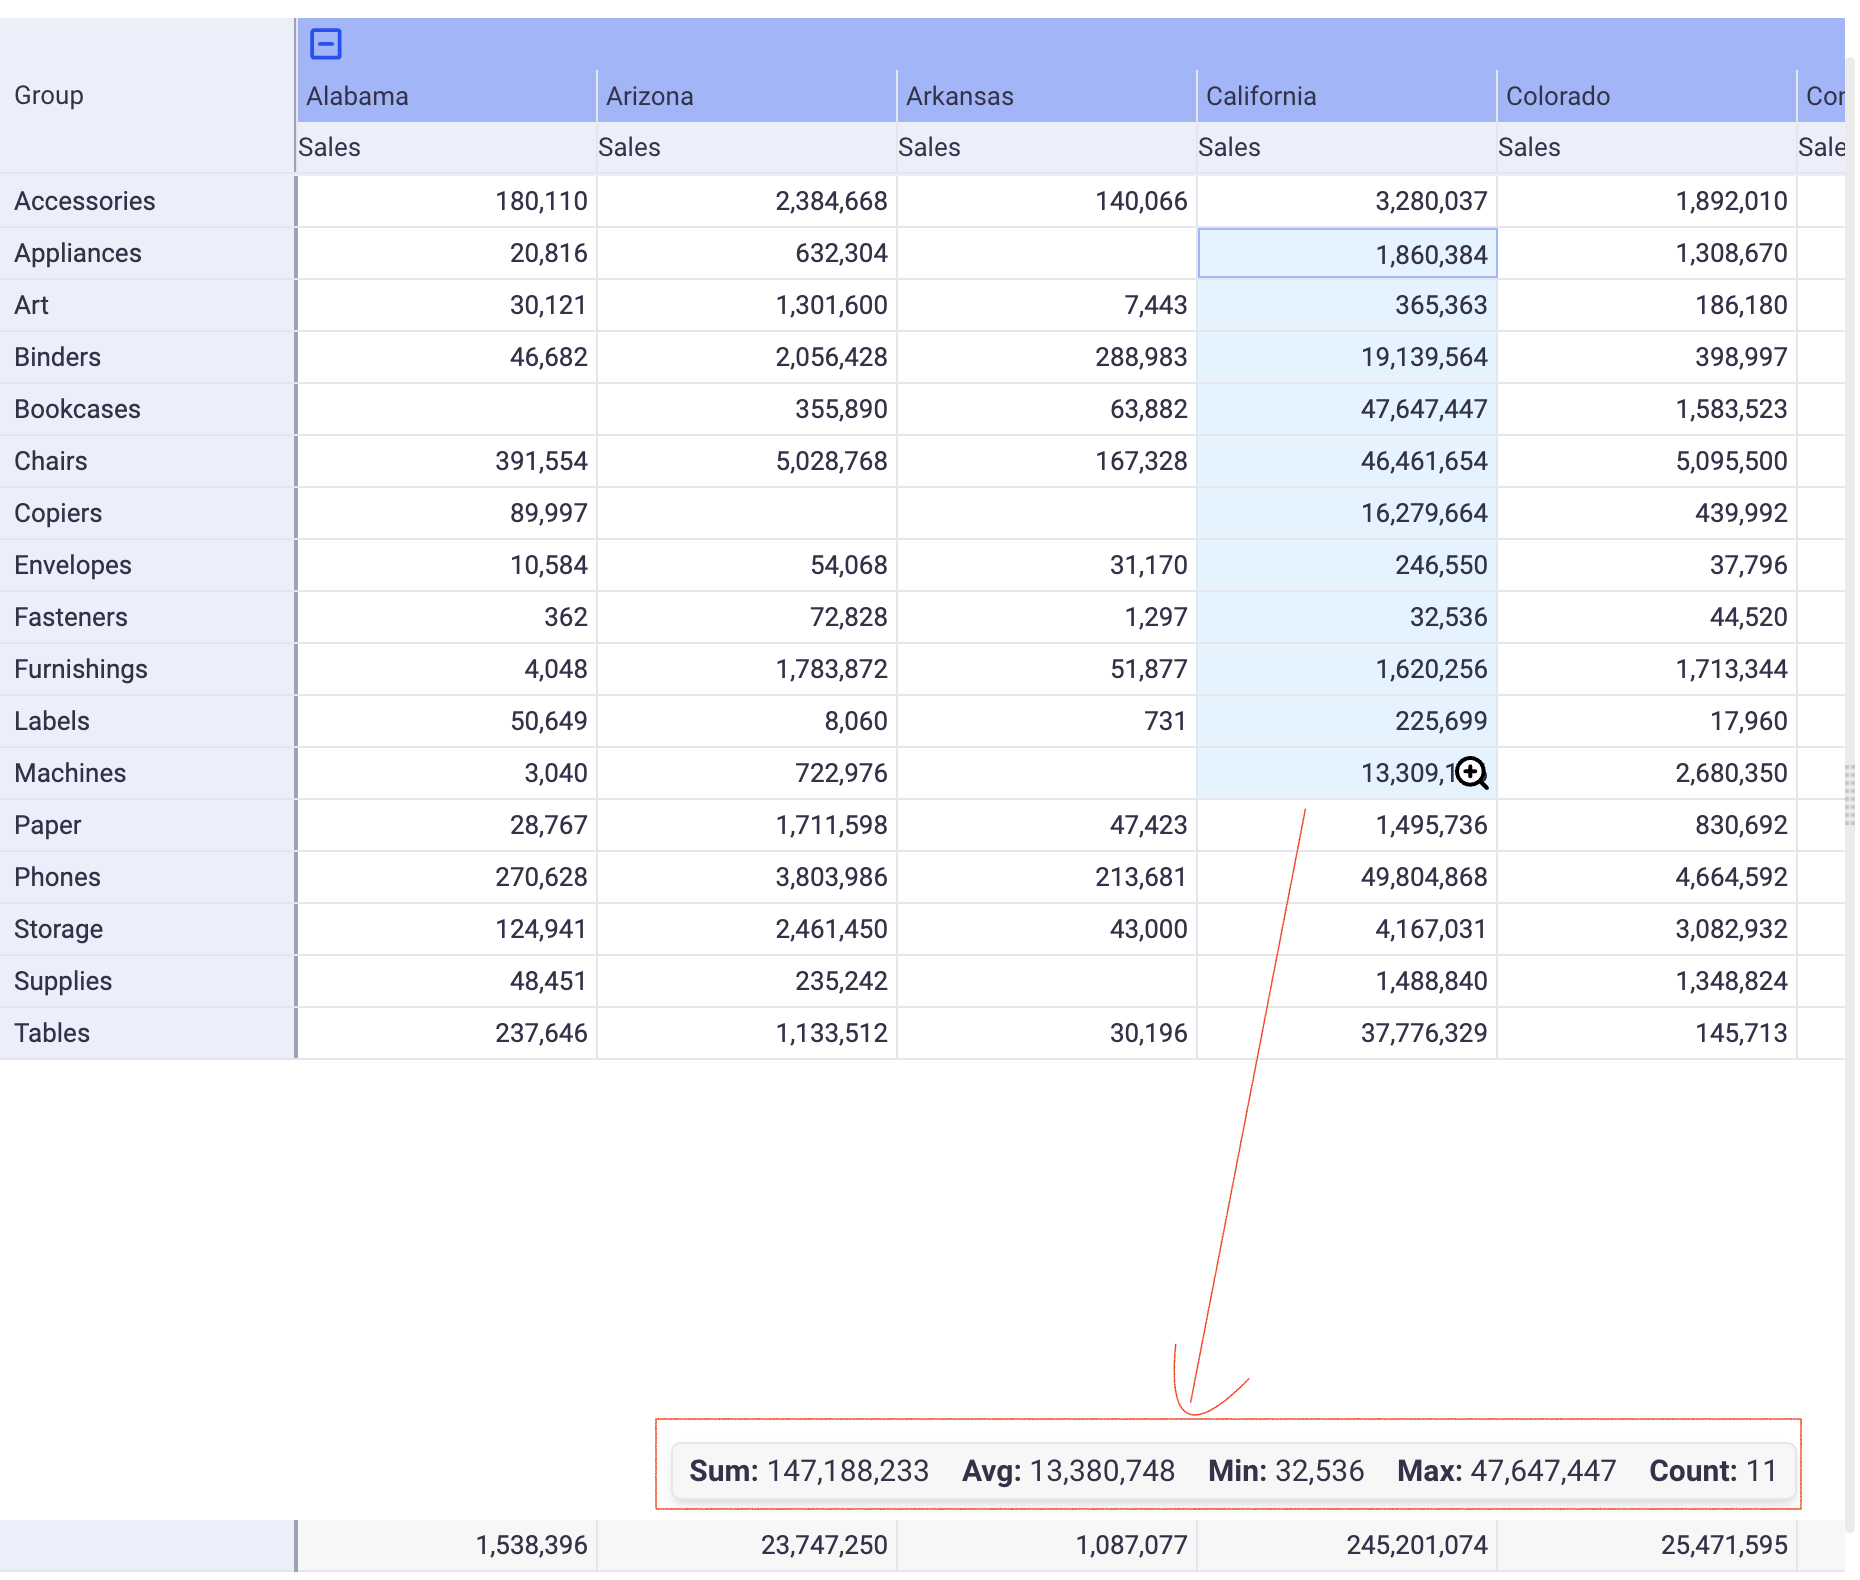Select the Alabama column header
This screenshot has height=1580, width=1860.
click(358, 97)
